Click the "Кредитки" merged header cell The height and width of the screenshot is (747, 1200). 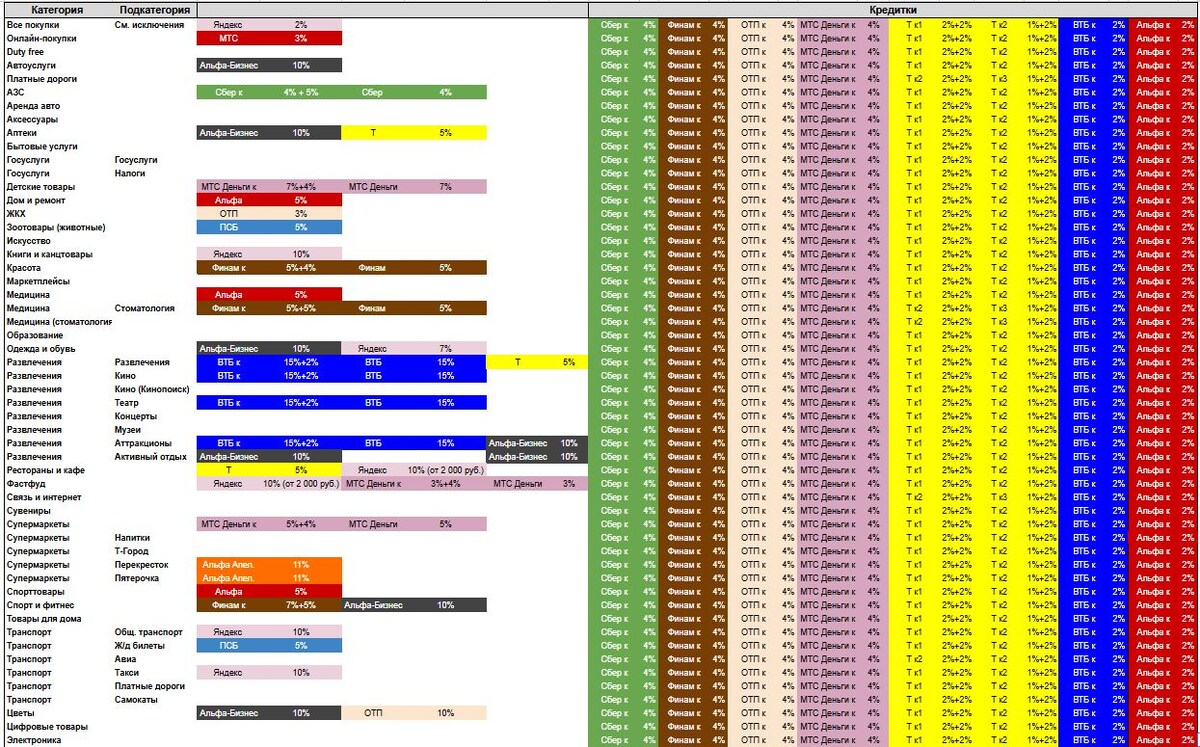[893, 10]
